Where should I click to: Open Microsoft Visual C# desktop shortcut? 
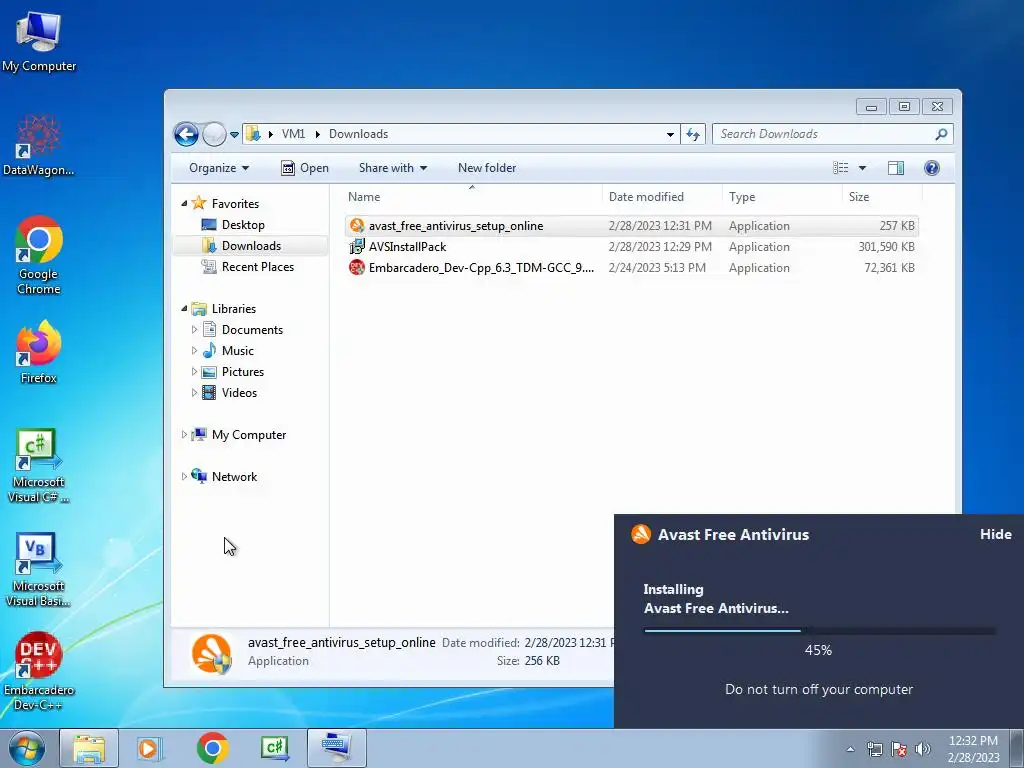[39, 466]
